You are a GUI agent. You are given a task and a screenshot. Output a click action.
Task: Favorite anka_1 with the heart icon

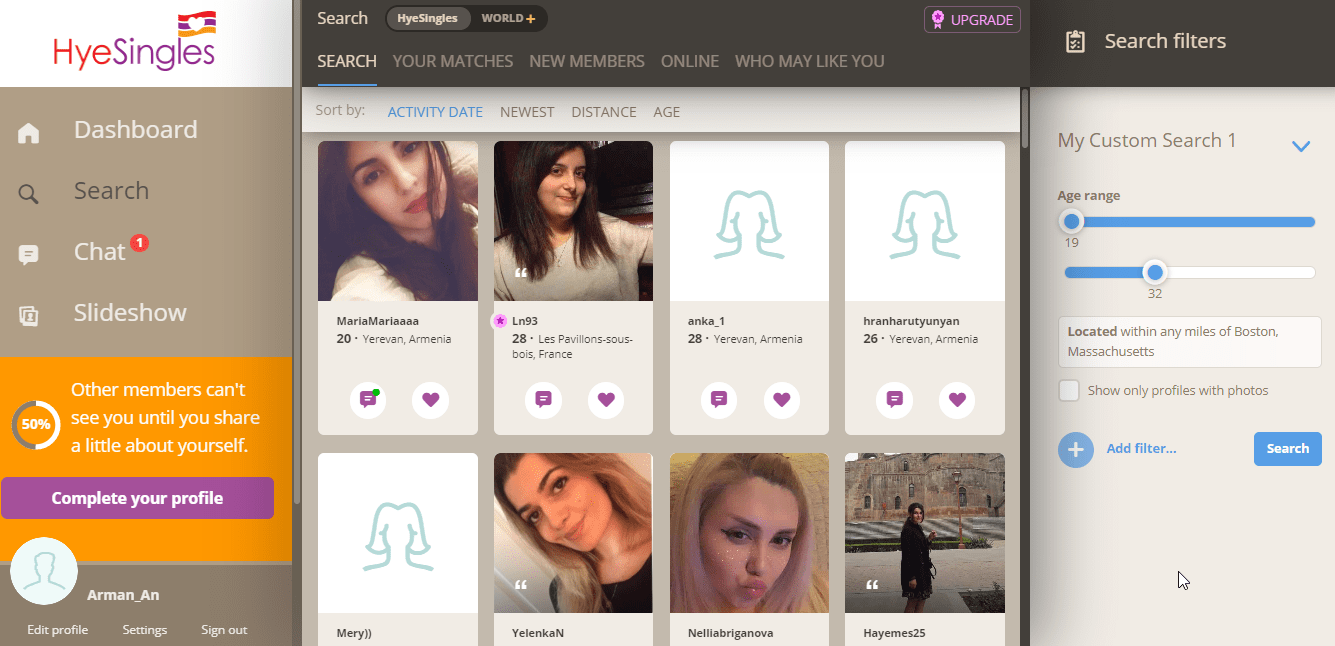point(782,399)
